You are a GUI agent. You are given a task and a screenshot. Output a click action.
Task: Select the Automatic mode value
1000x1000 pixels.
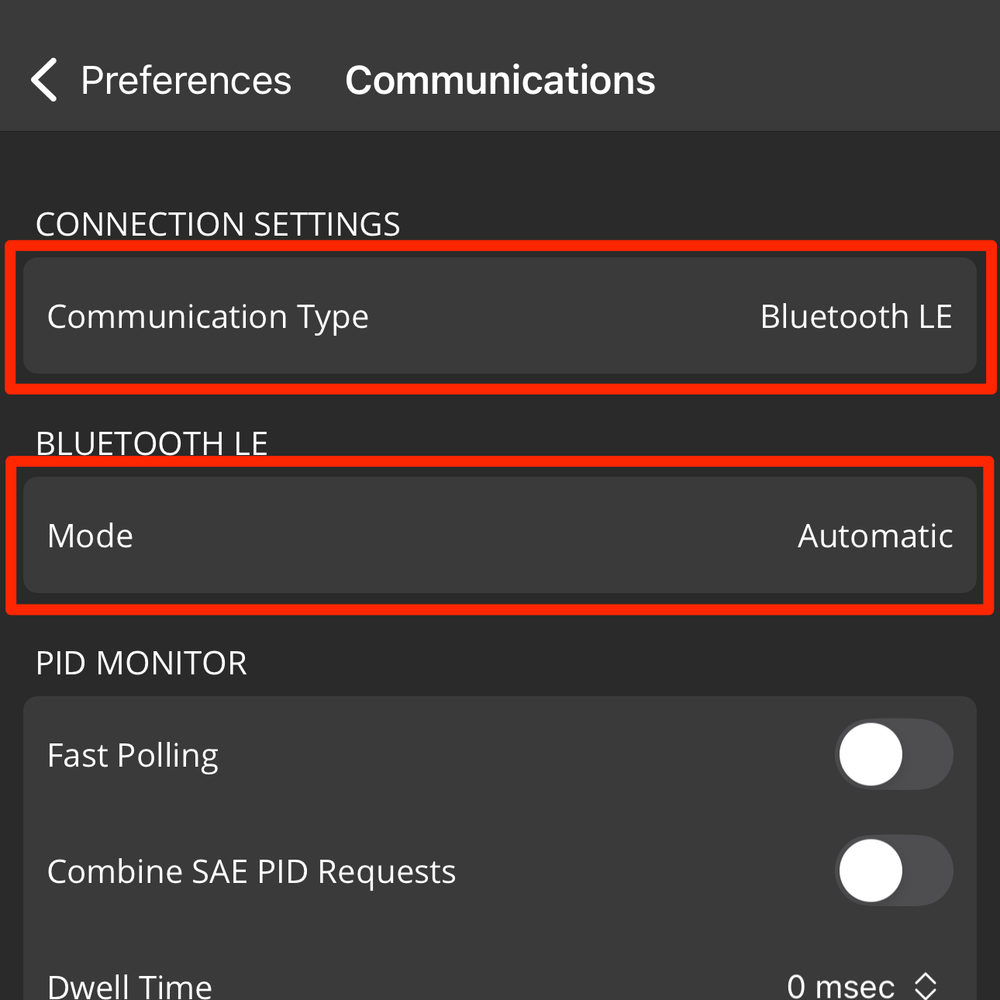click(875, 536)
